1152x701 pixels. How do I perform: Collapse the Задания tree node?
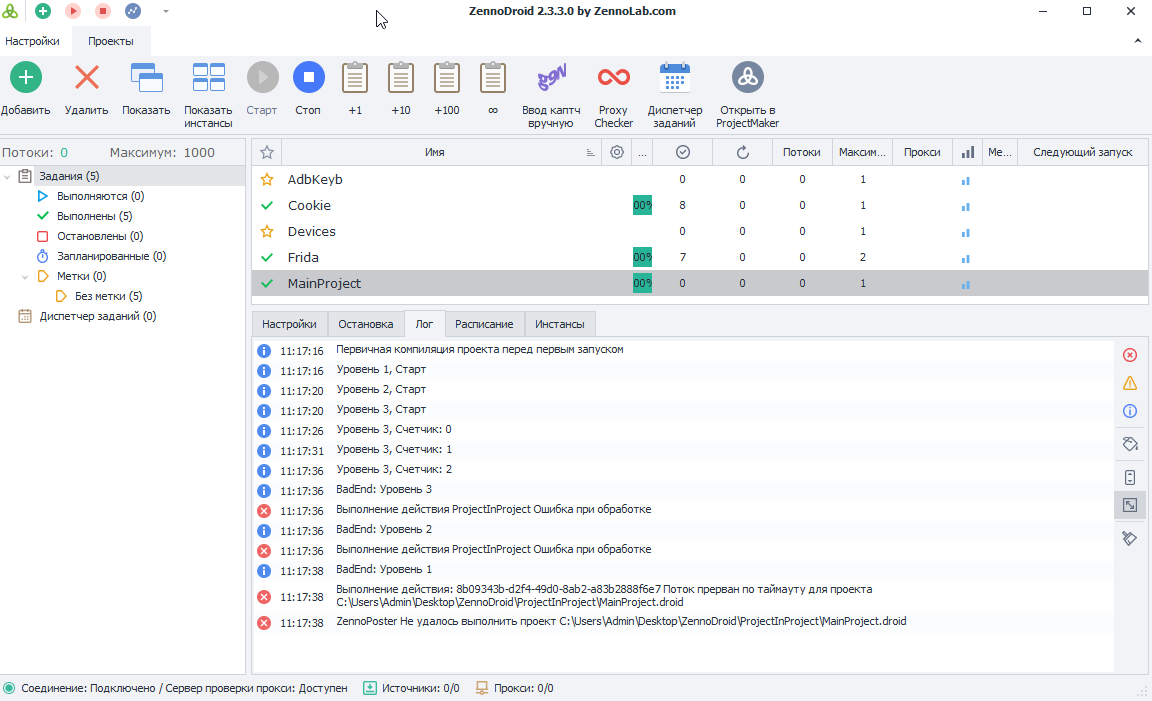pyautogui.click(x=9, y=177)
